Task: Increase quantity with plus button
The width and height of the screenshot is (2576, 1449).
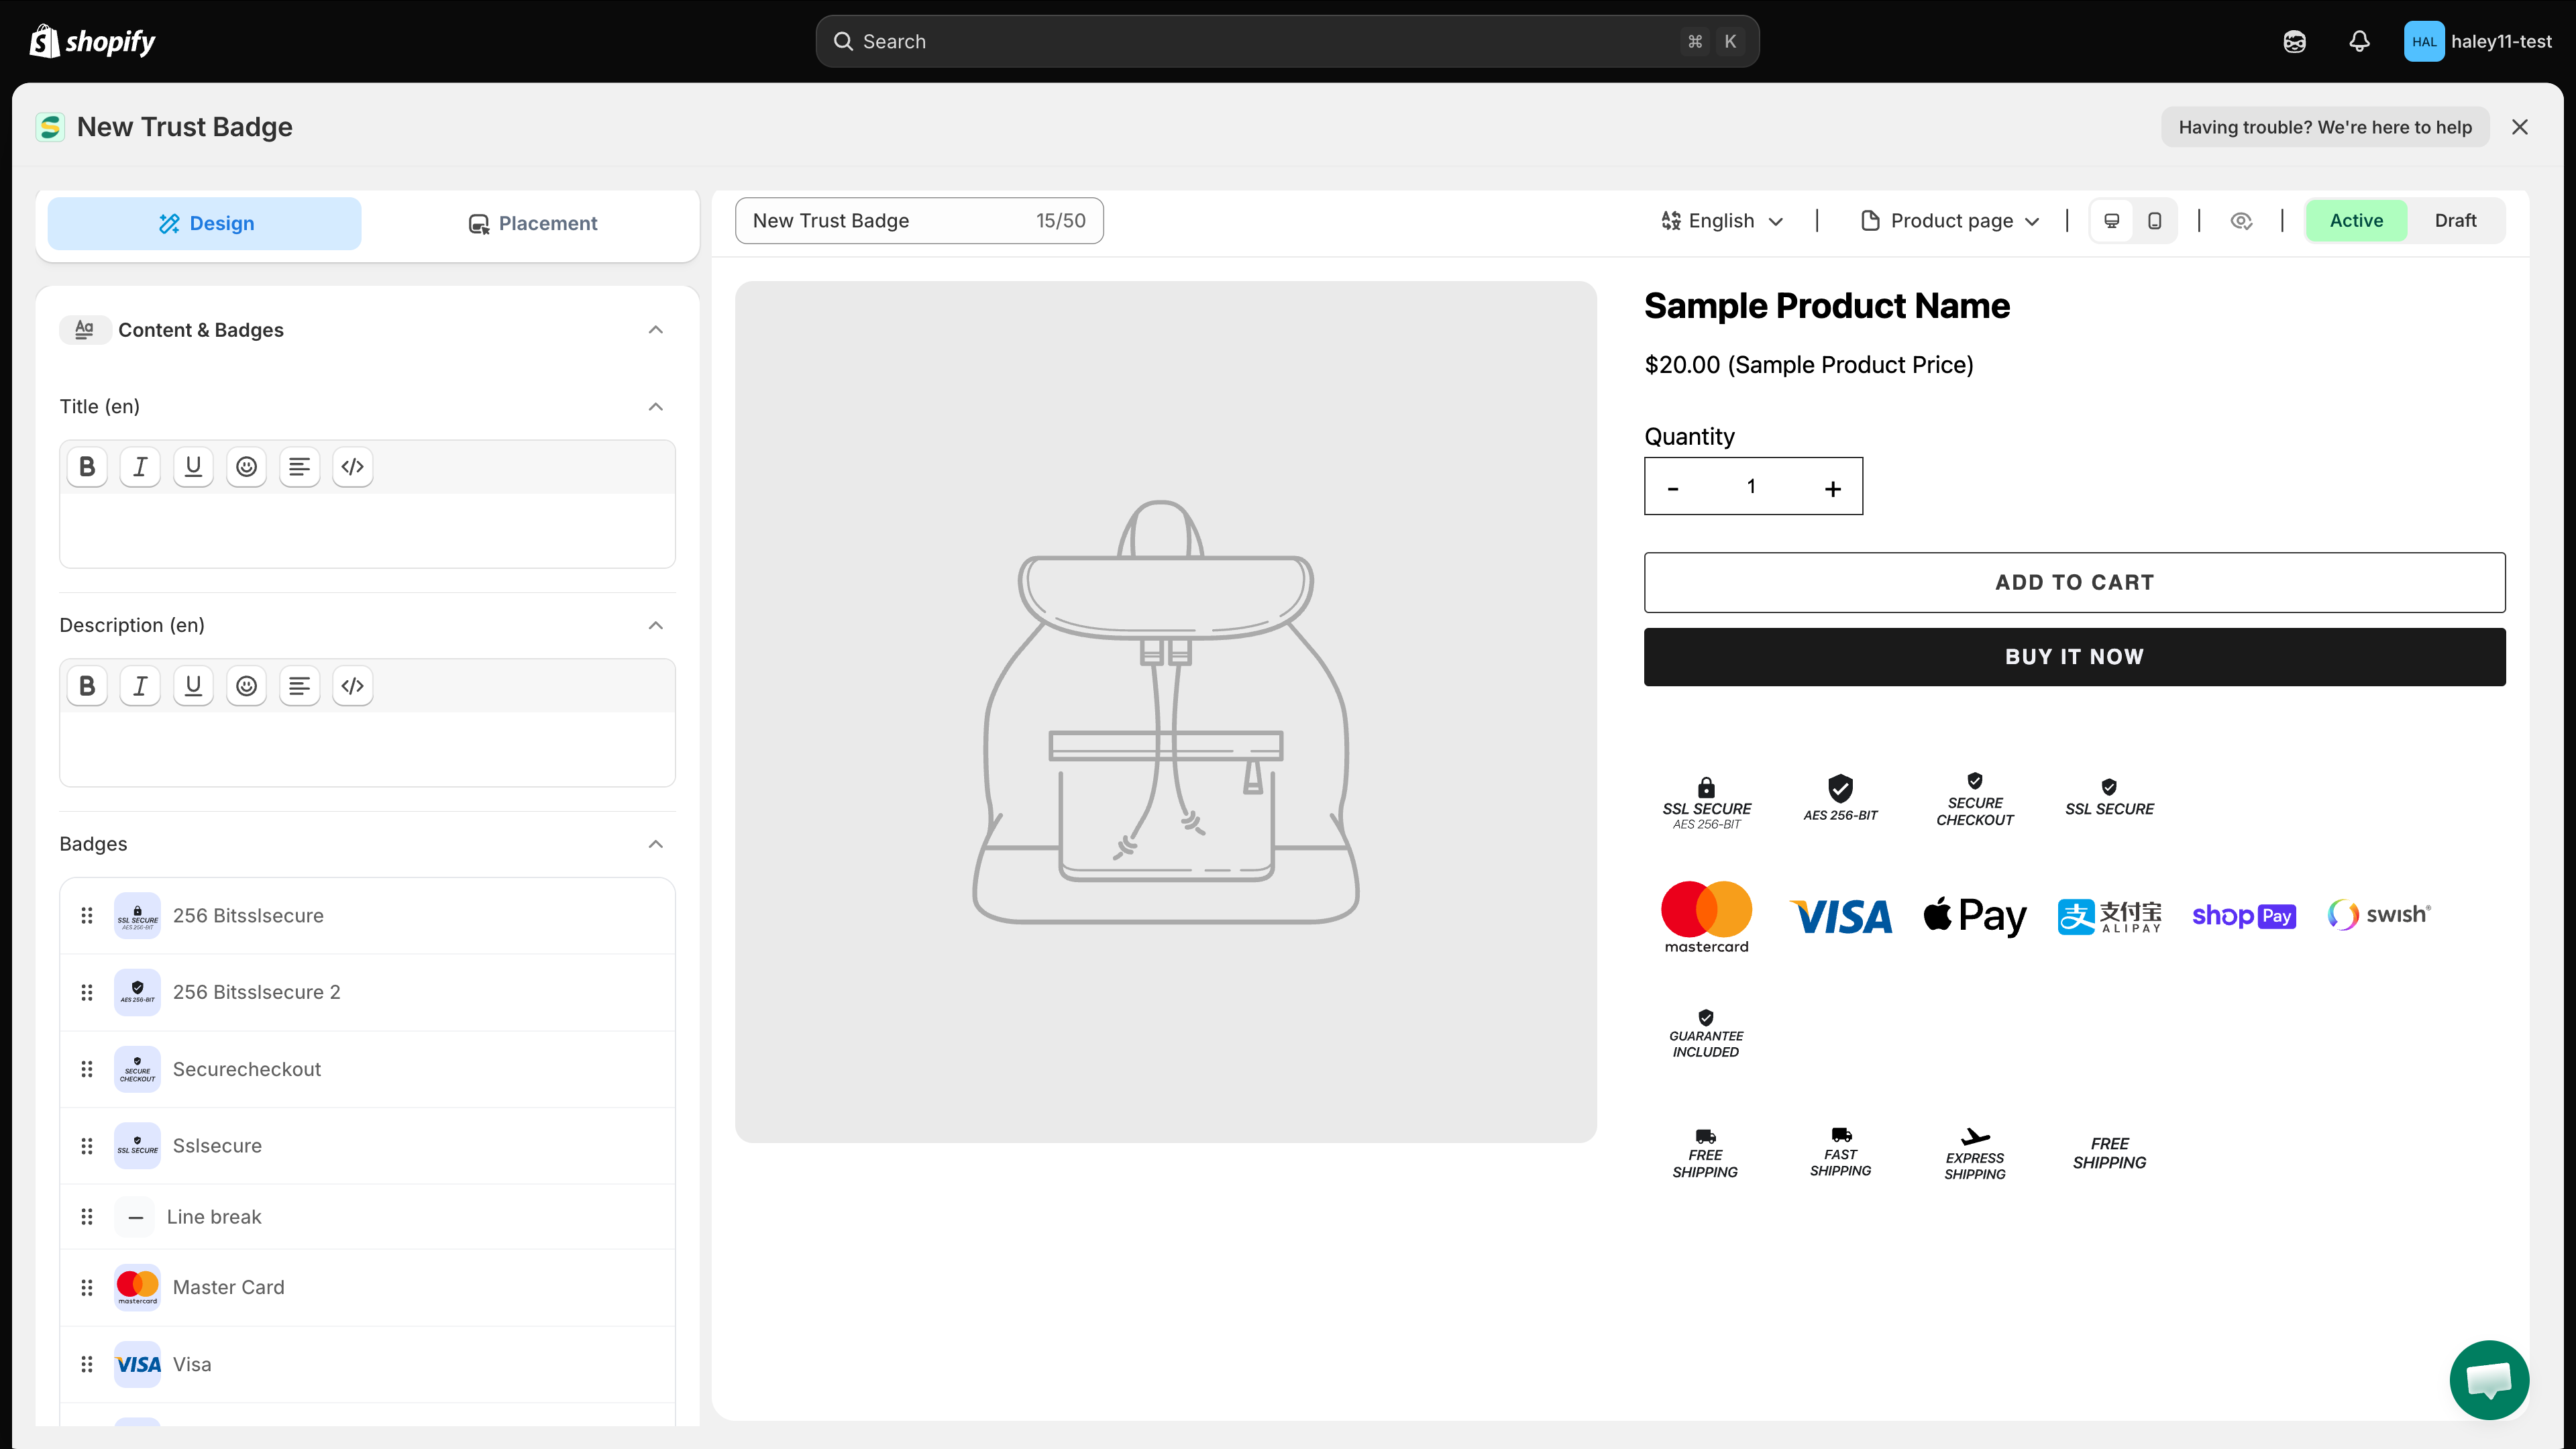Action: [1832, 488]
